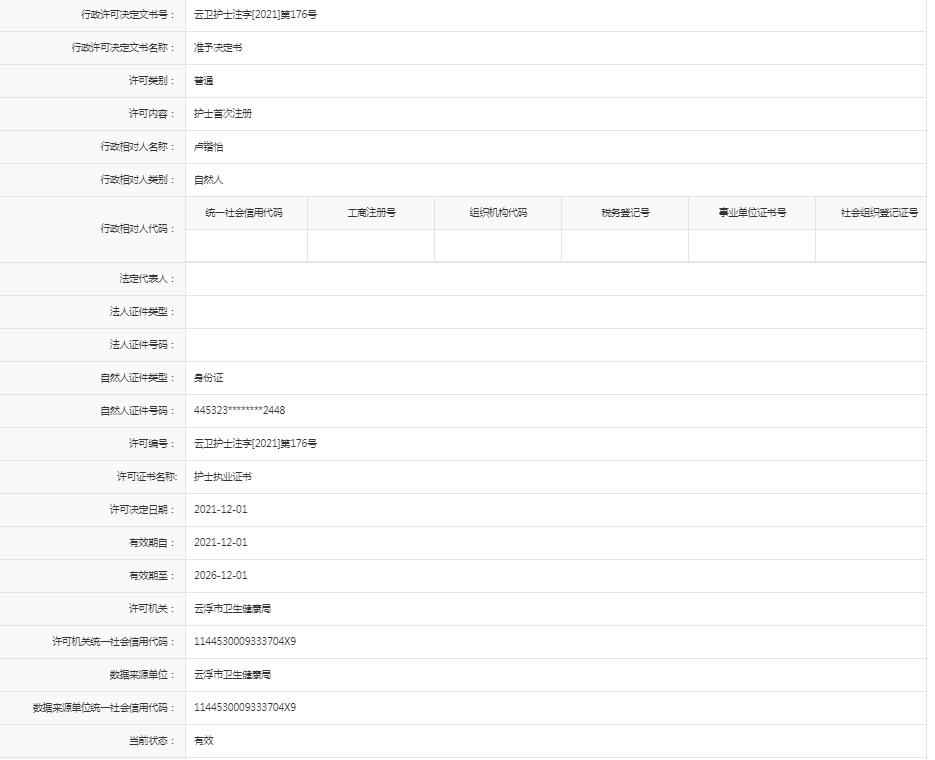Click the 工商注册号 column header
This screenshot has width=935, height=760.
371,211
